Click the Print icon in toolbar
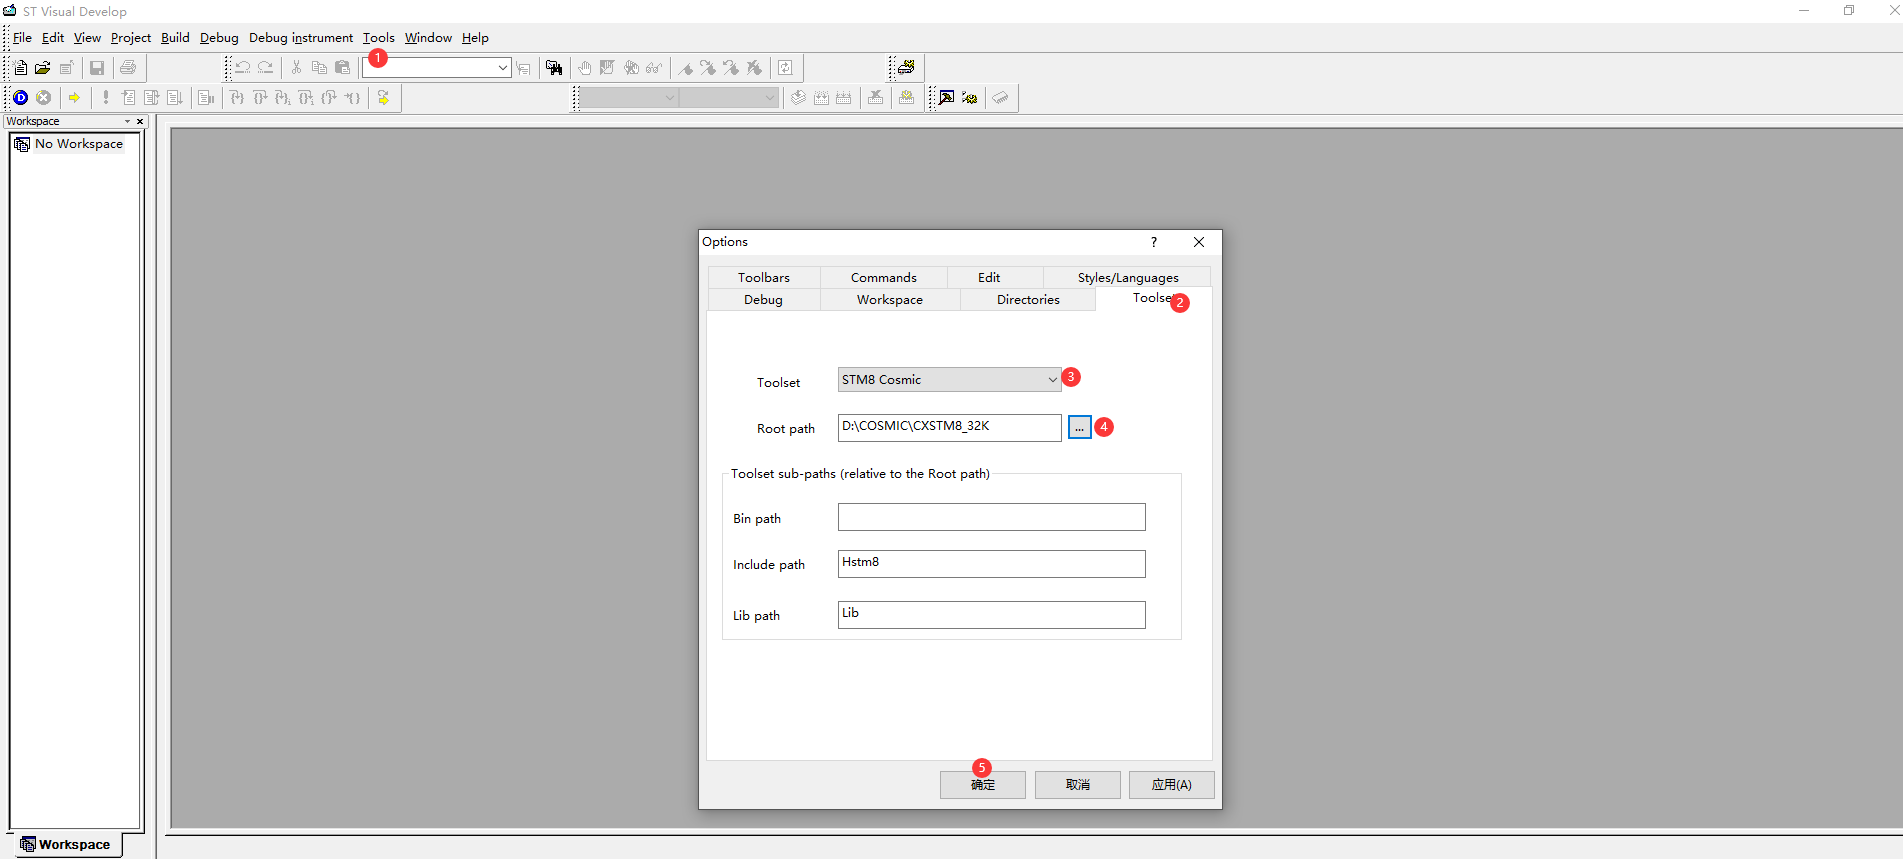 coord(128,68)
